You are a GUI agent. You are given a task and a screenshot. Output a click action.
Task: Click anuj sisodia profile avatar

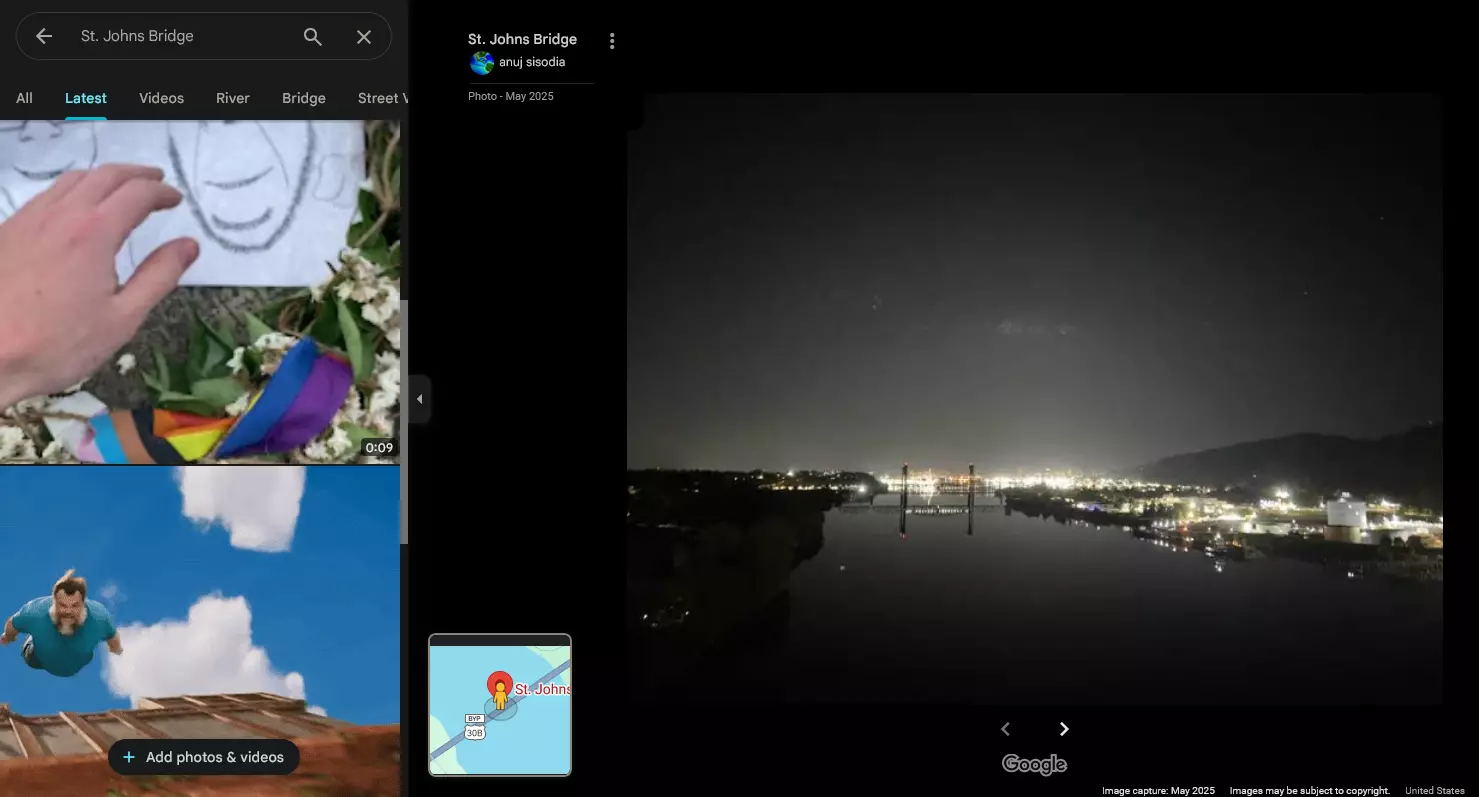click(482, 63)
